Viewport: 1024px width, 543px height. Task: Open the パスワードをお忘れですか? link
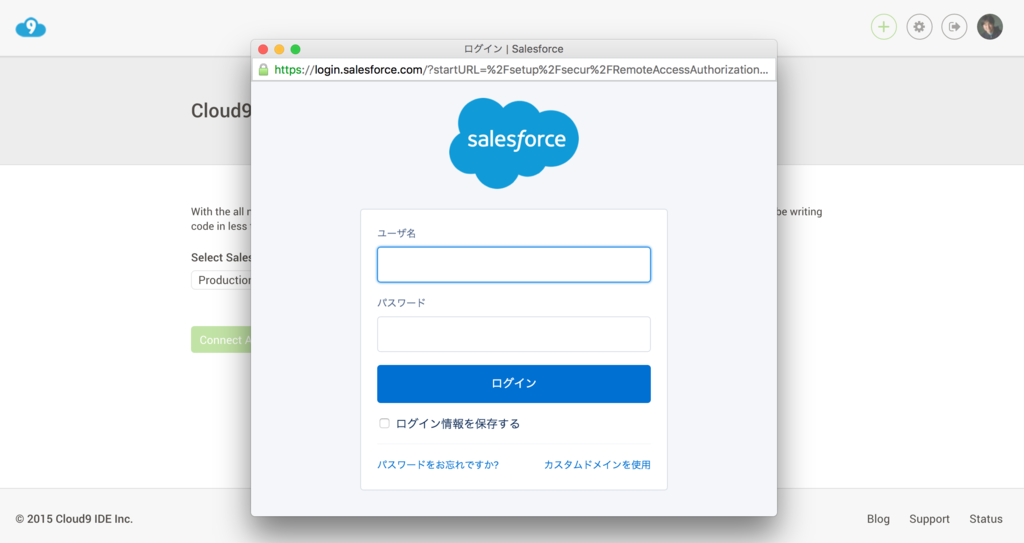pyautogui.click(x=438, y=465)
